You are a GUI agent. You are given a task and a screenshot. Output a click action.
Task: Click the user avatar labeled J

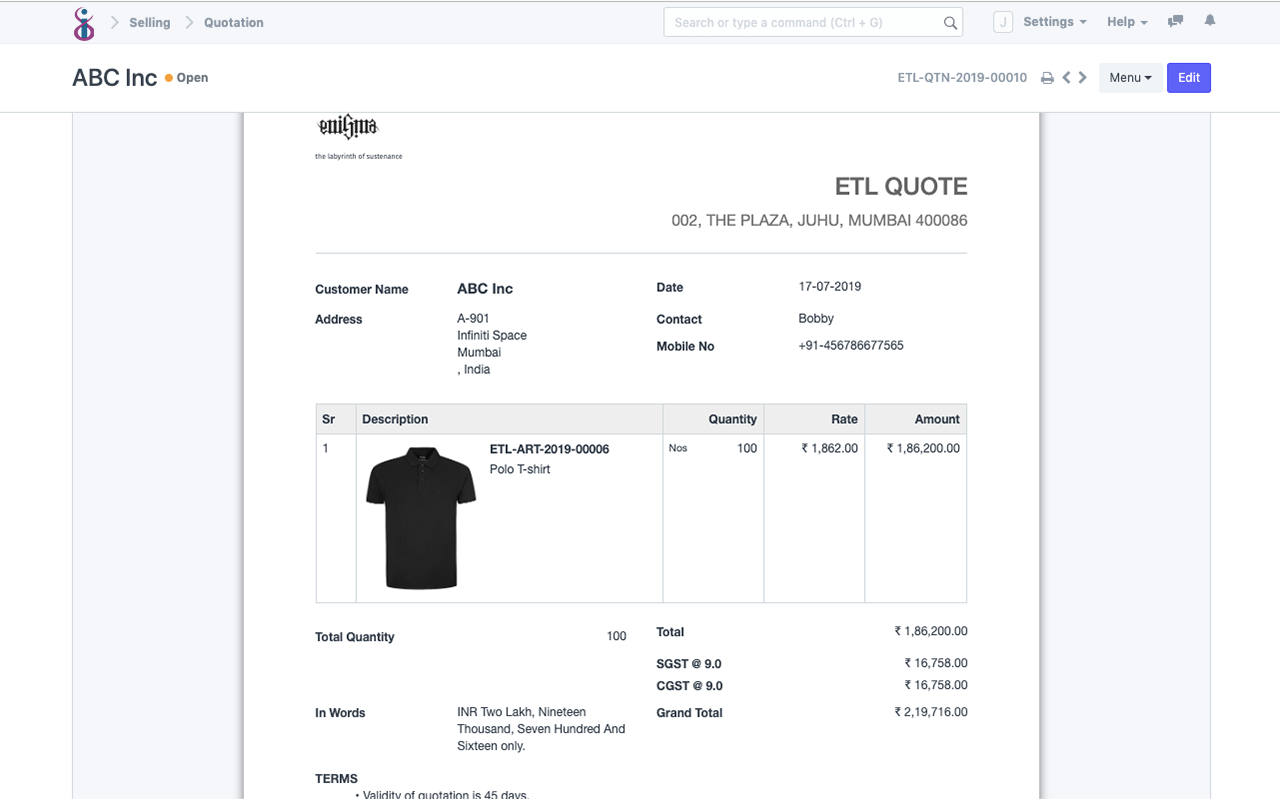(x=1003, y=21)
